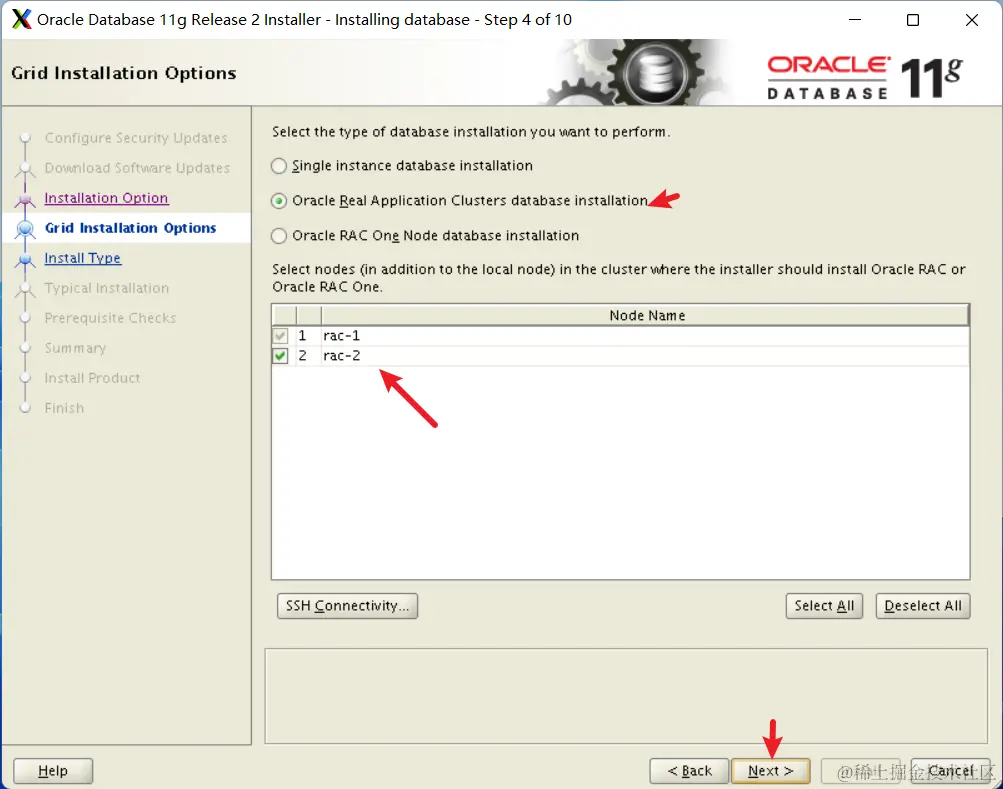Minimize the installer window
The image size is (1003, 789).
[855, 20]
